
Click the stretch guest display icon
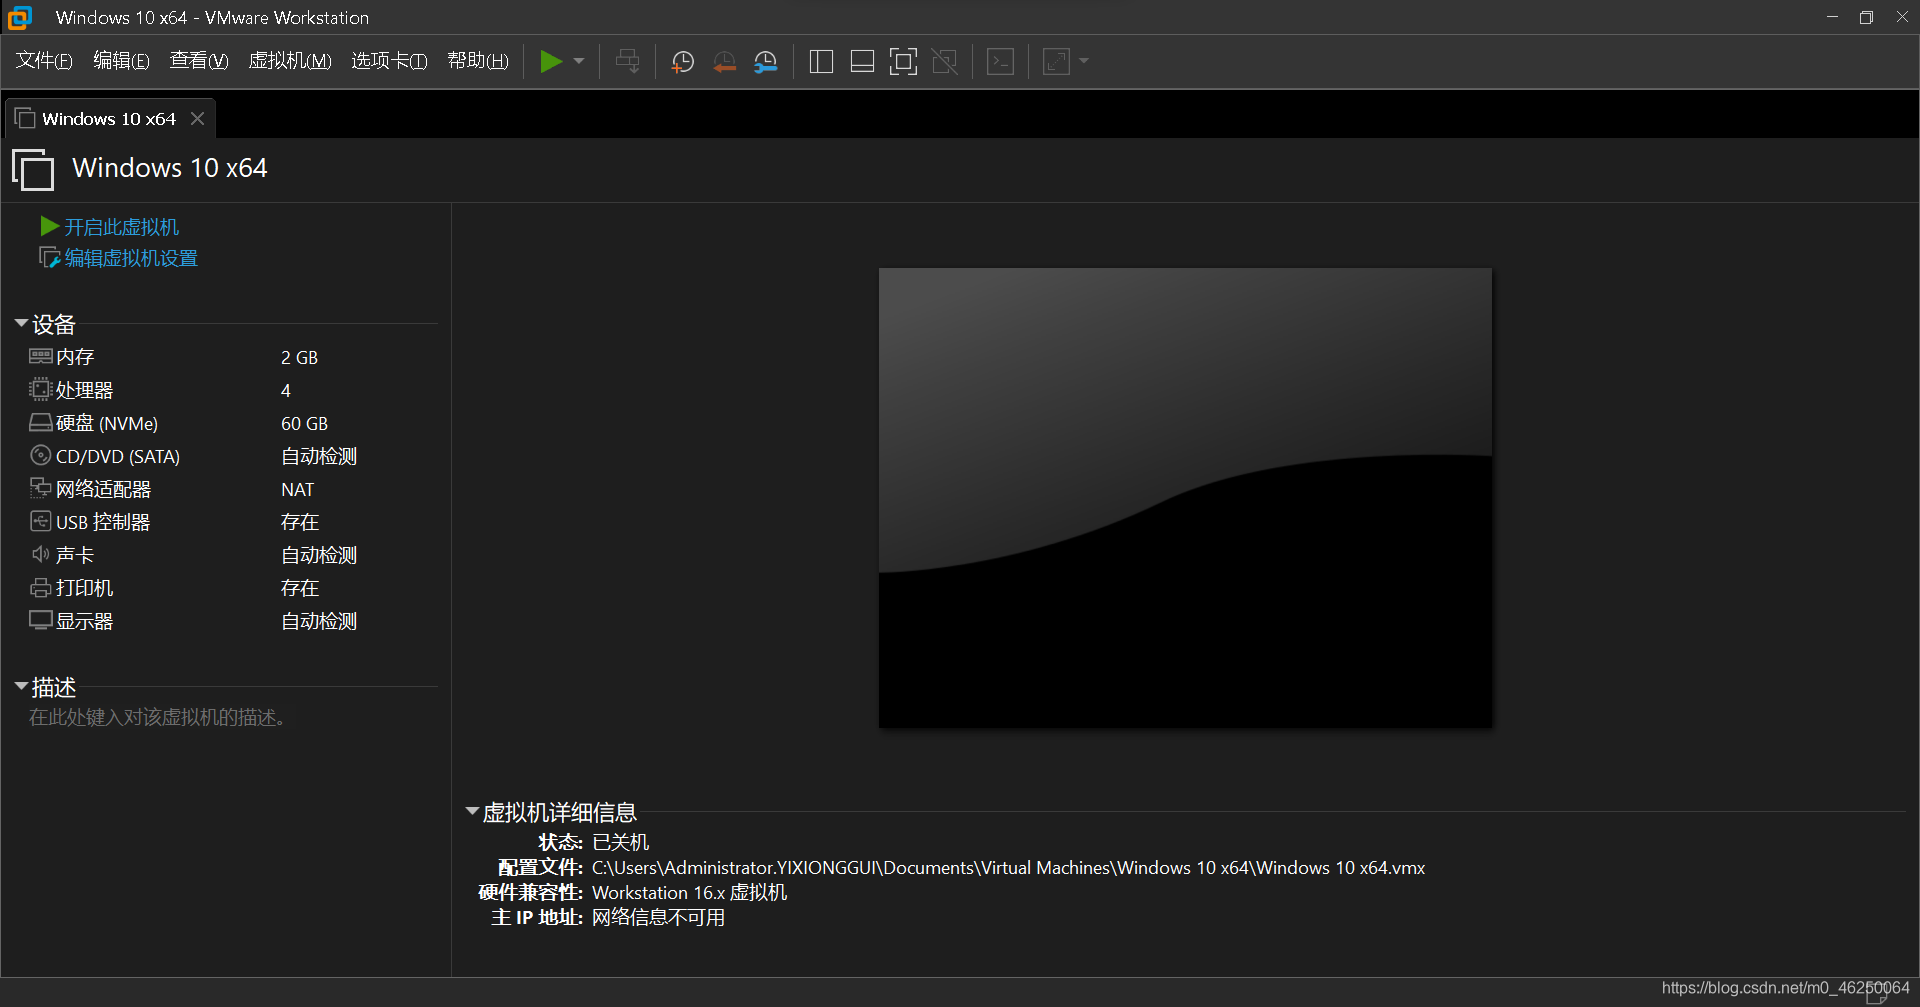1056,62
